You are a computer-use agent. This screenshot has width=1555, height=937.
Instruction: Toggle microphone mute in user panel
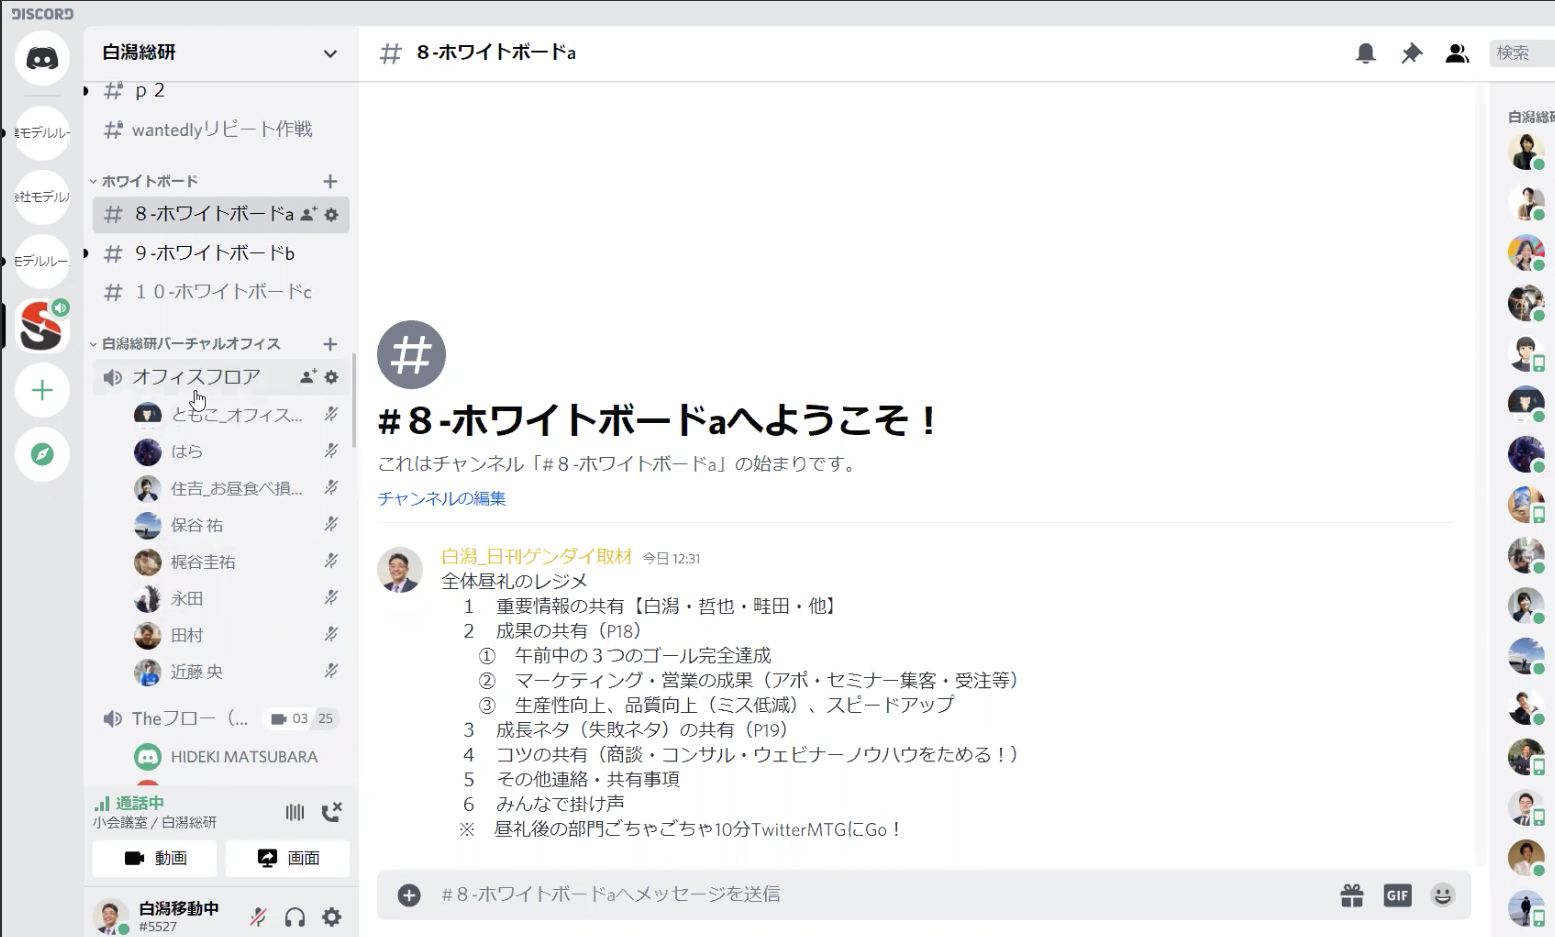pyautogui.click(x=258, y=917)
